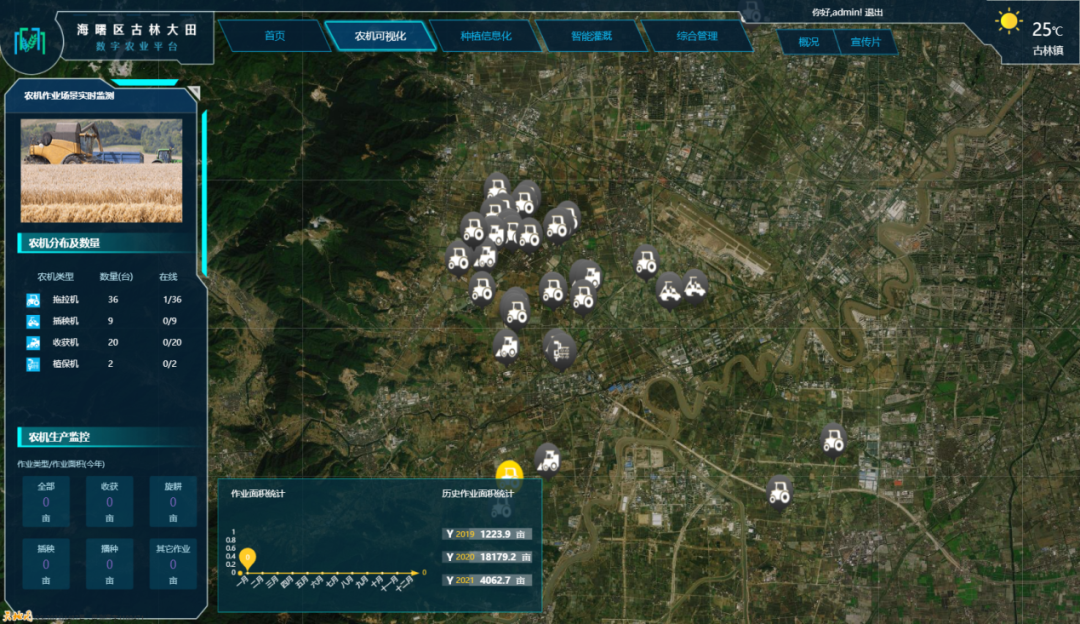Click the 插秧机 transplanter type icon

(33, 321)
